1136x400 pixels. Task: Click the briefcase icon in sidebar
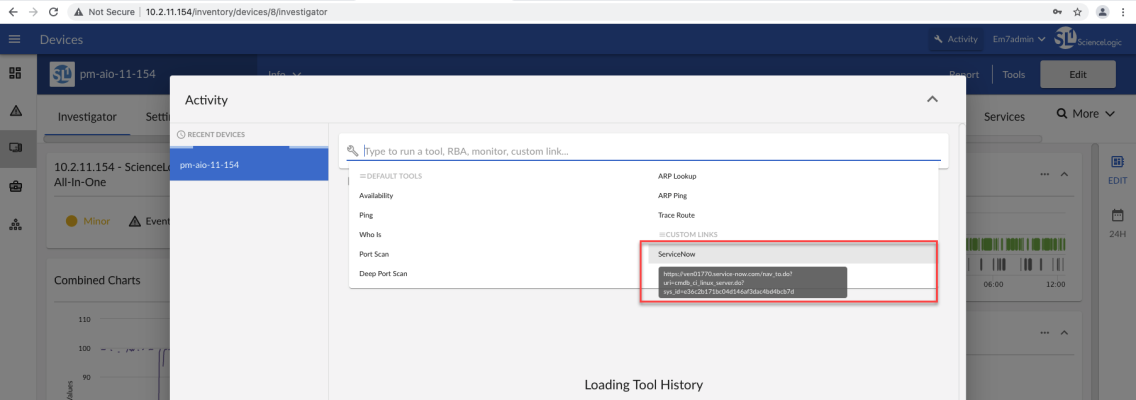pyautogui.click(x=16, y=186)
